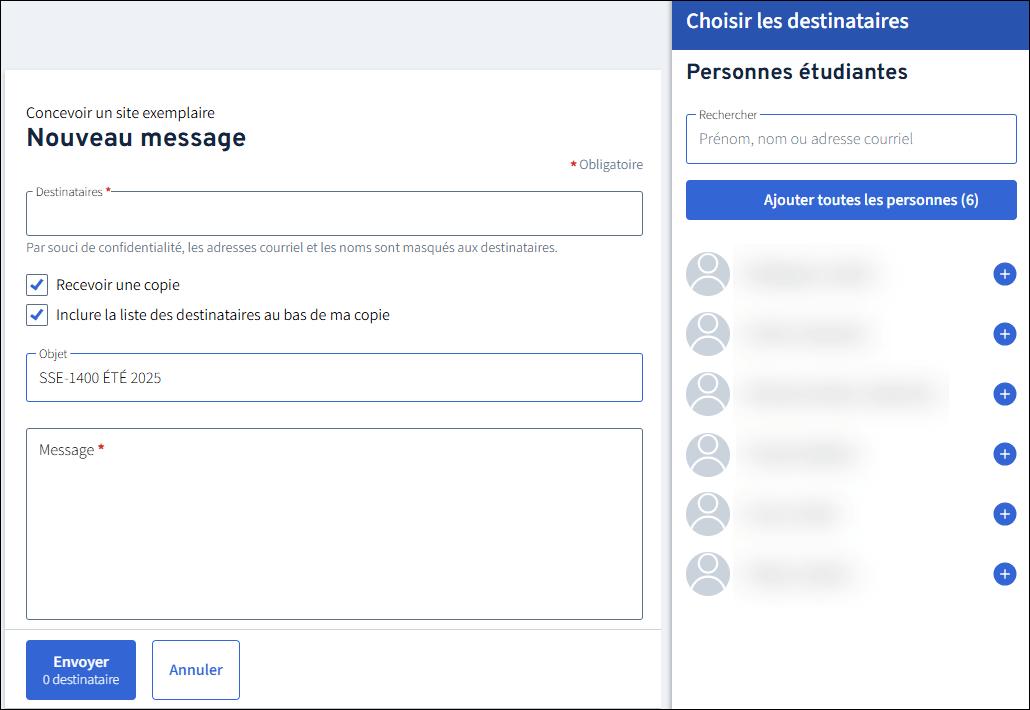Image resolution: width=1030 pixels, height=710 pixels.
Task: Uncheck the "Recevoir une copie" checkbox
Action: point(37,285)
